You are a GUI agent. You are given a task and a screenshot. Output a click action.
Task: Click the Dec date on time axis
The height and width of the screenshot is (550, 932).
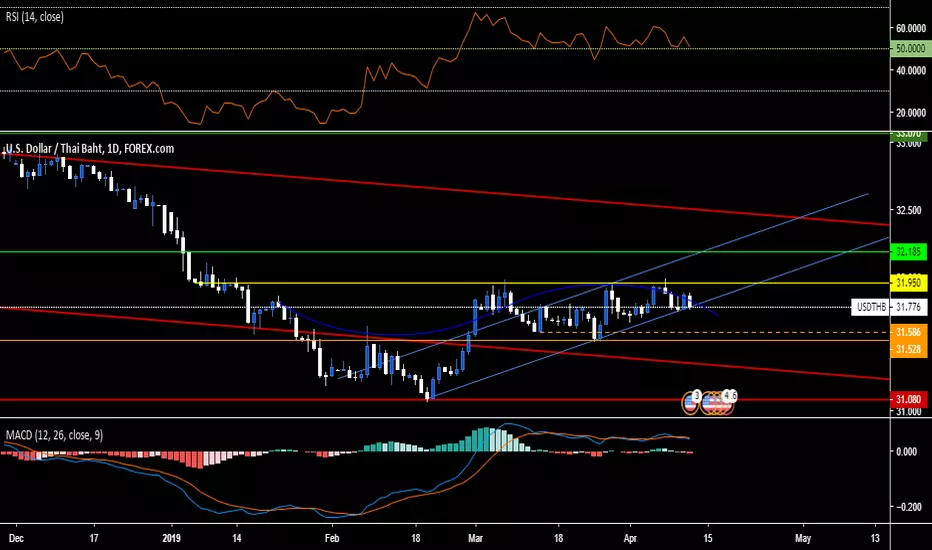pyautogui.click(x=16, y=539)
